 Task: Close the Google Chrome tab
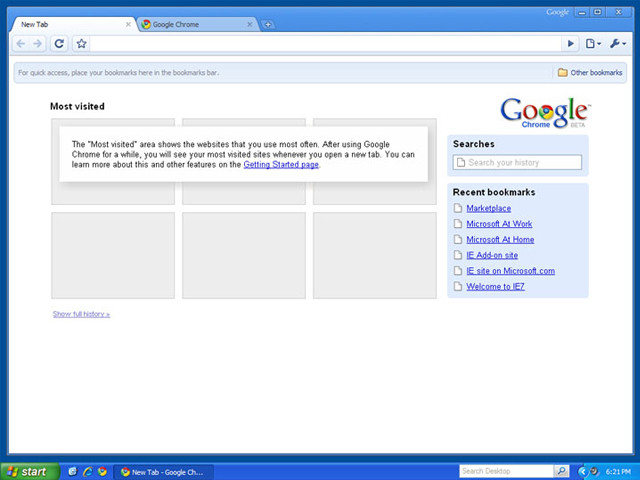(x=250, y=24)
